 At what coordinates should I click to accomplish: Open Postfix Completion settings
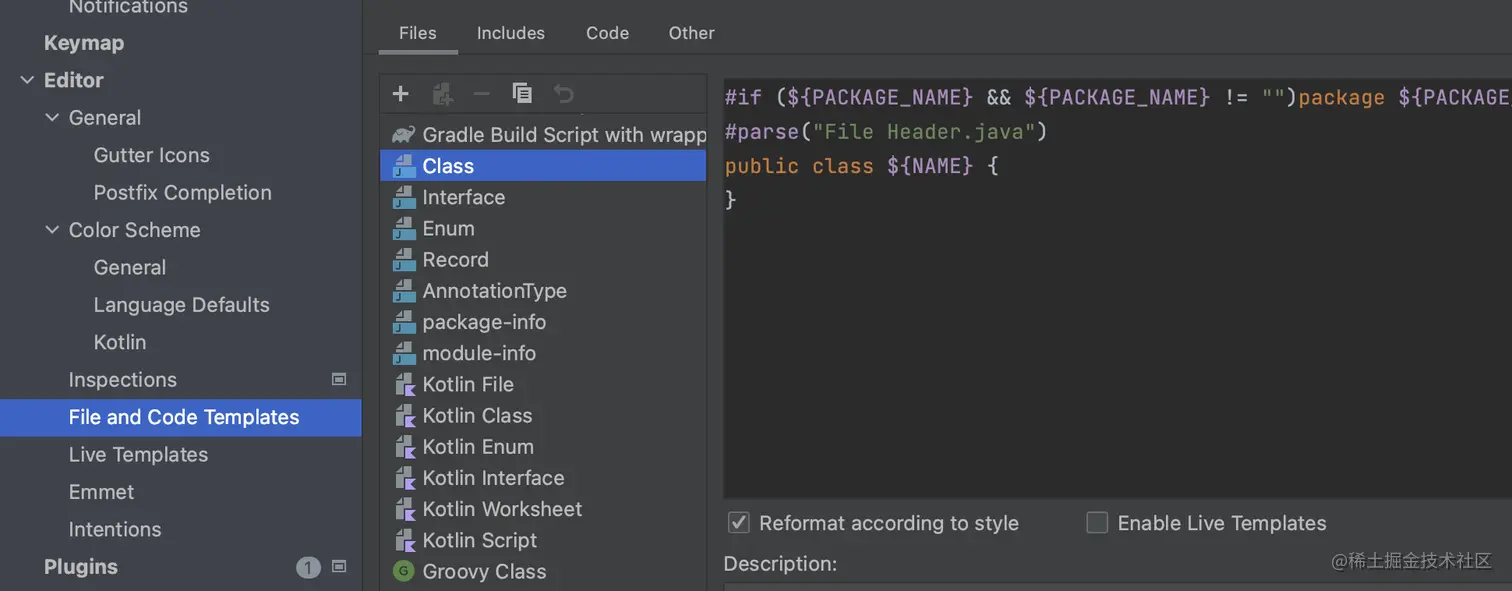[183, 192]
